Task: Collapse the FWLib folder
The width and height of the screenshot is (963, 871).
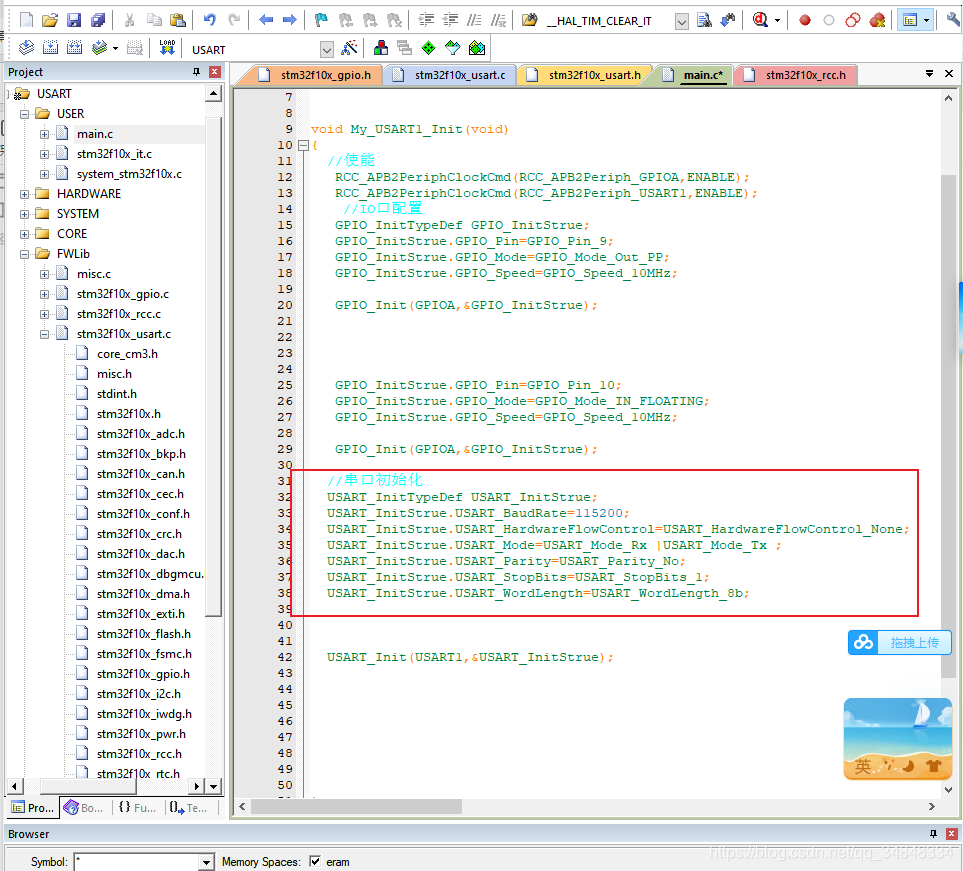Action: (25, 254)
